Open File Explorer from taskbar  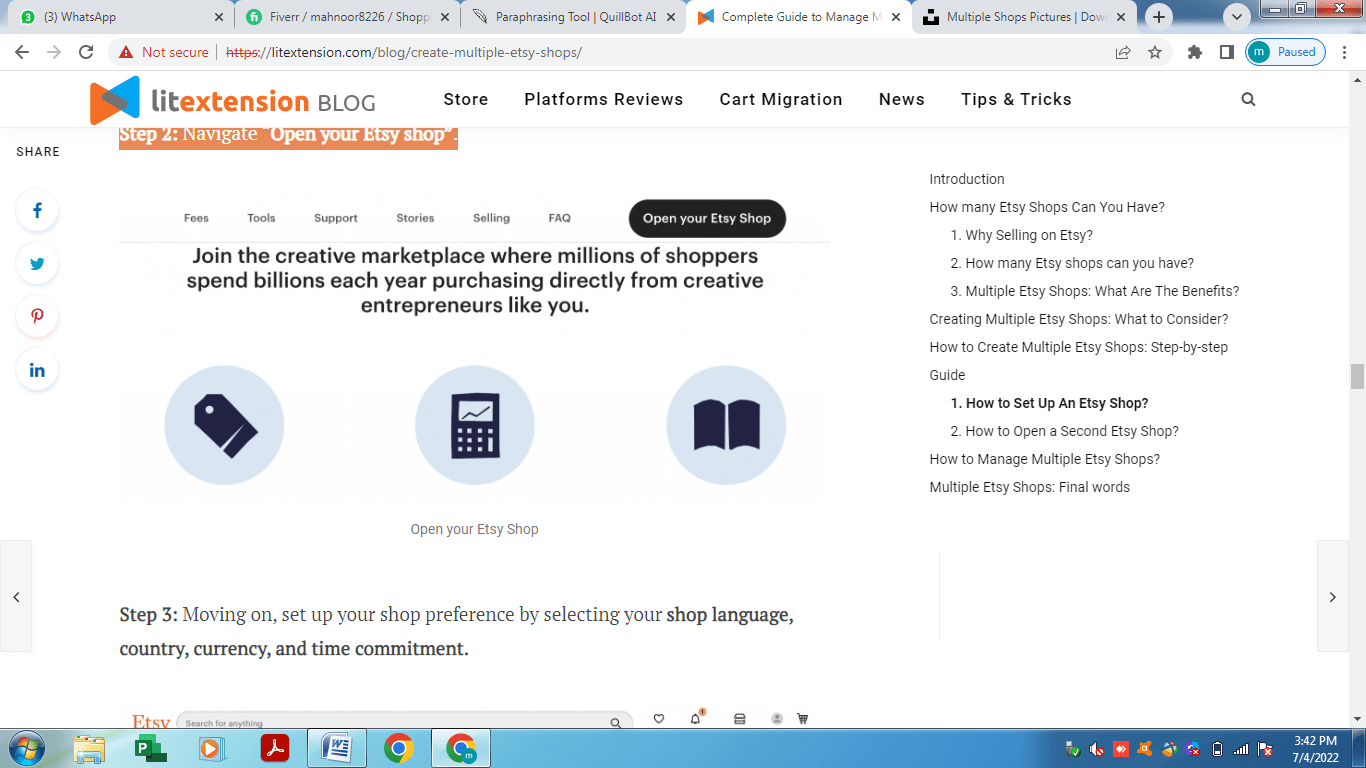click(x=89, y=748)
